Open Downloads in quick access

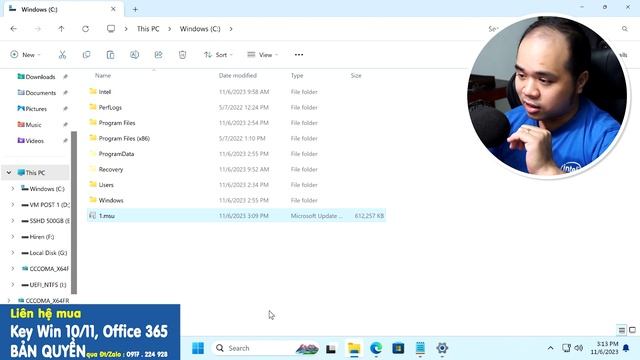tap(40, 77)
